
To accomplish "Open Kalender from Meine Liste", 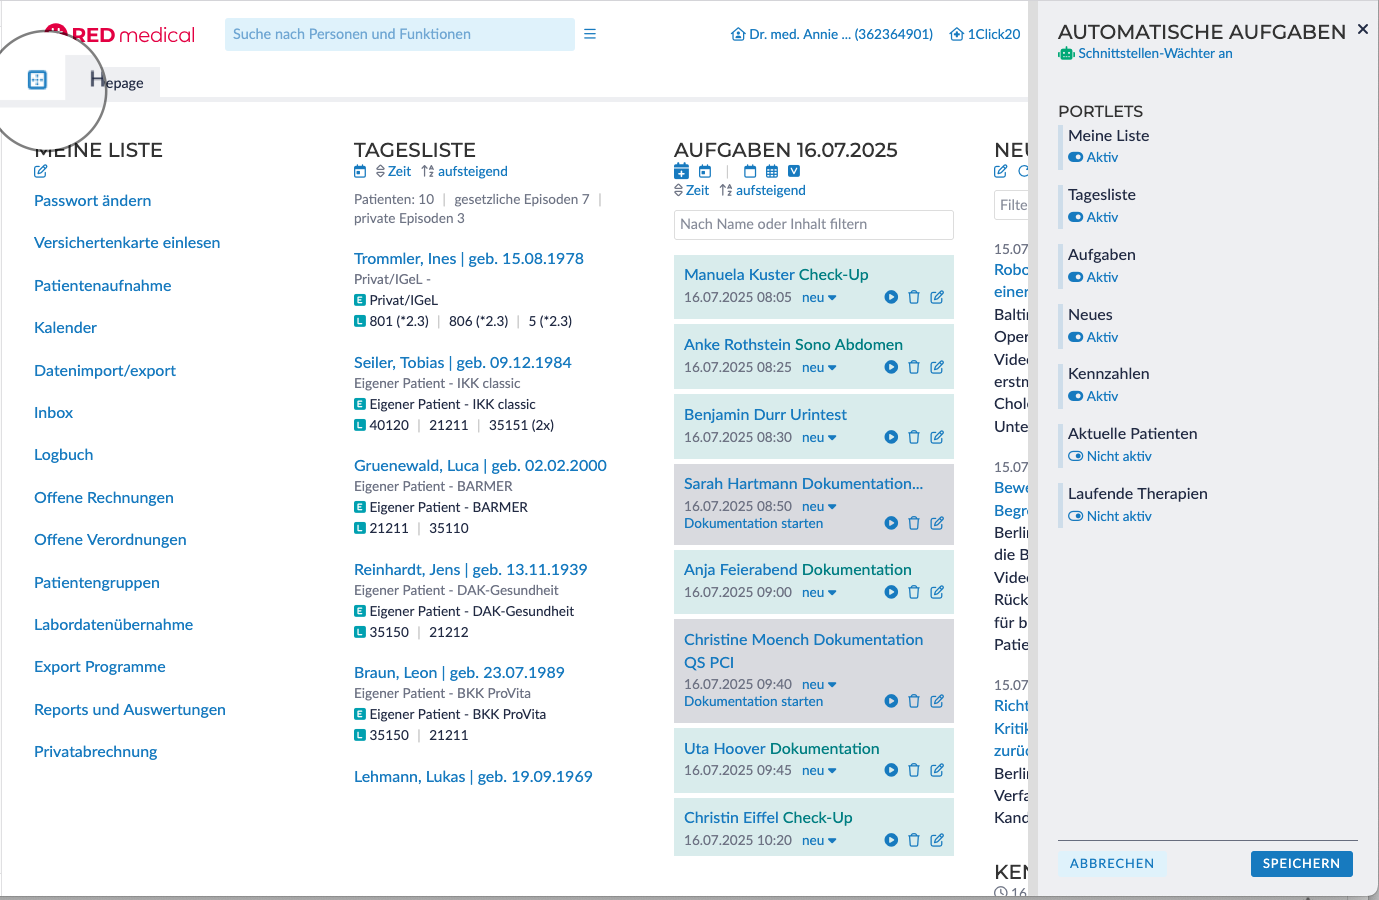I will click(65, 328).
